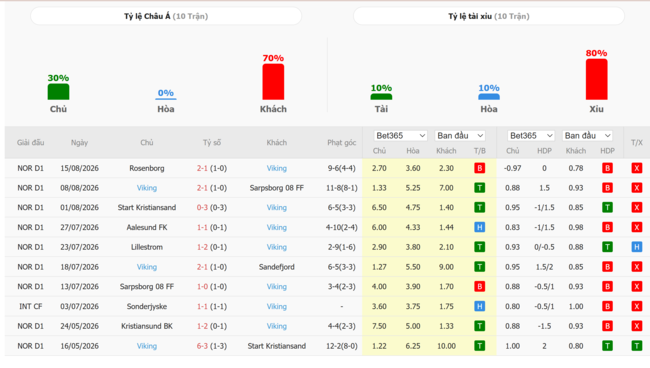The width and height of the screenshot is (650, 368).
Task: Click green T T/B icon in Sandefjord row
Action: click(x=480, y=267)
